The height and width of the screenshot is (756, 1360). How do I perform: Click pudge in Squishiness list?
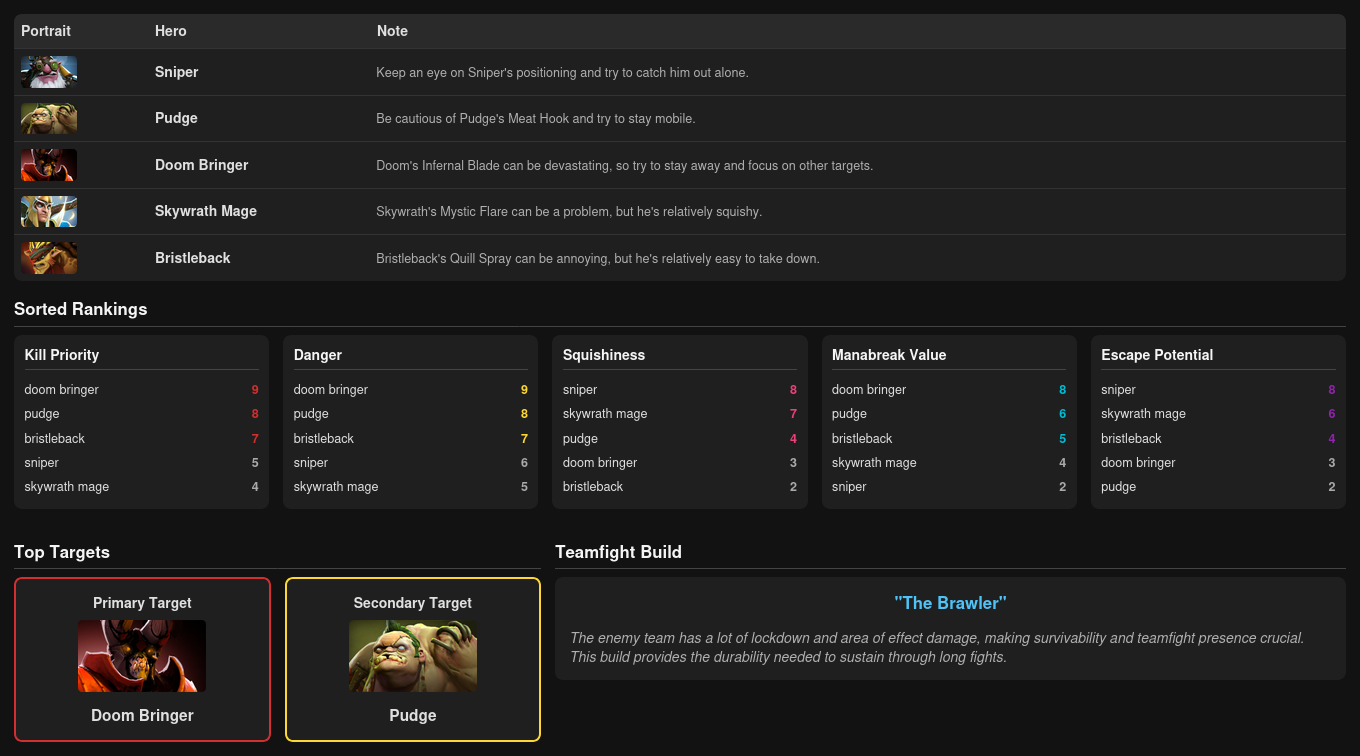click(580, 439)
